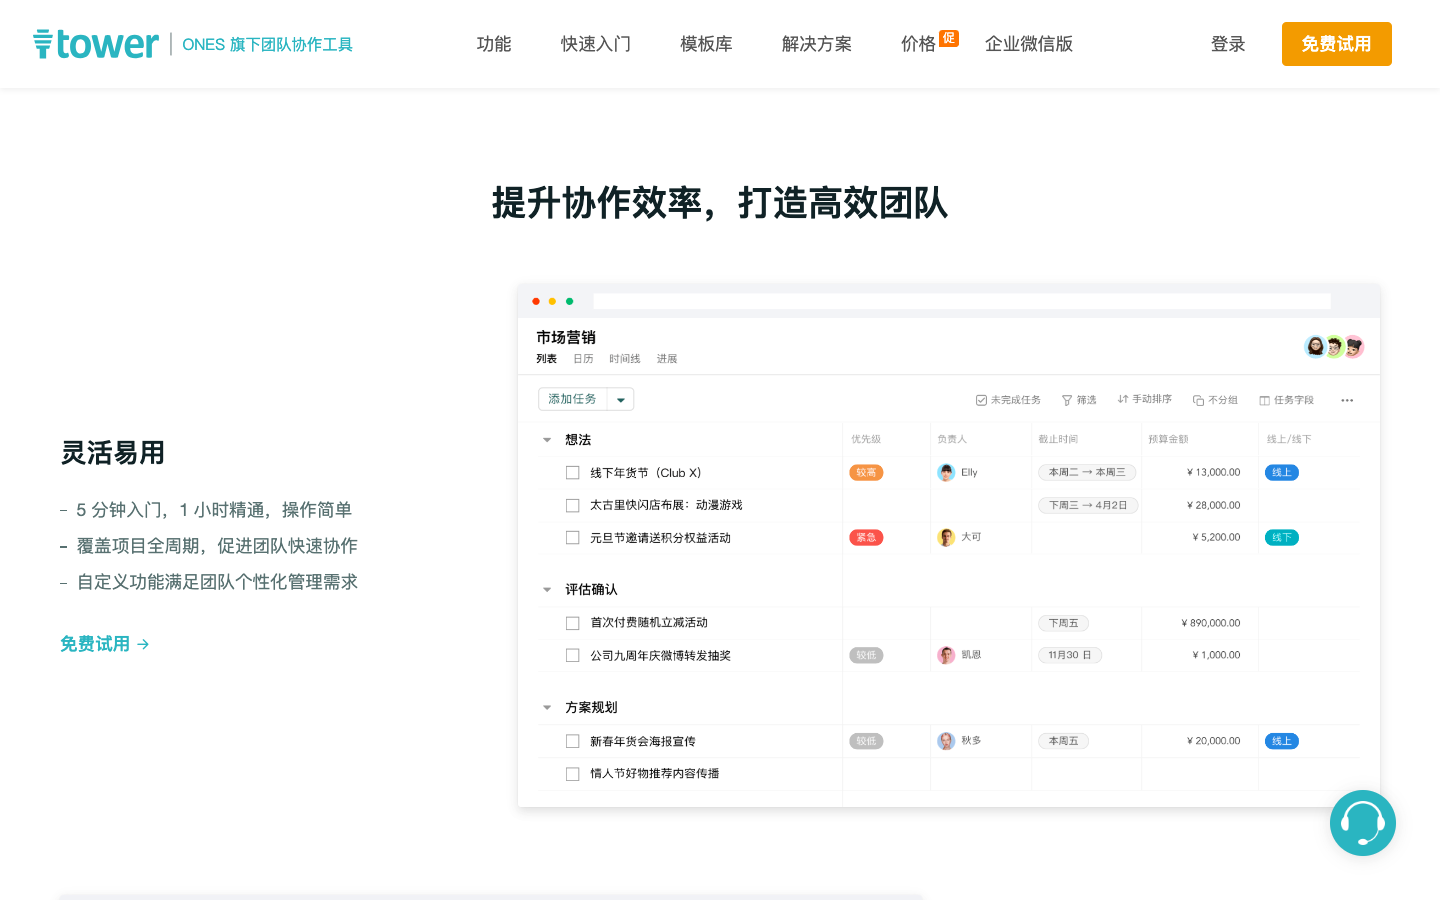Click the manual sort (手动排序) icon
The height and width of the screenshot is (900, 1440).
[x=1123, y=399]
